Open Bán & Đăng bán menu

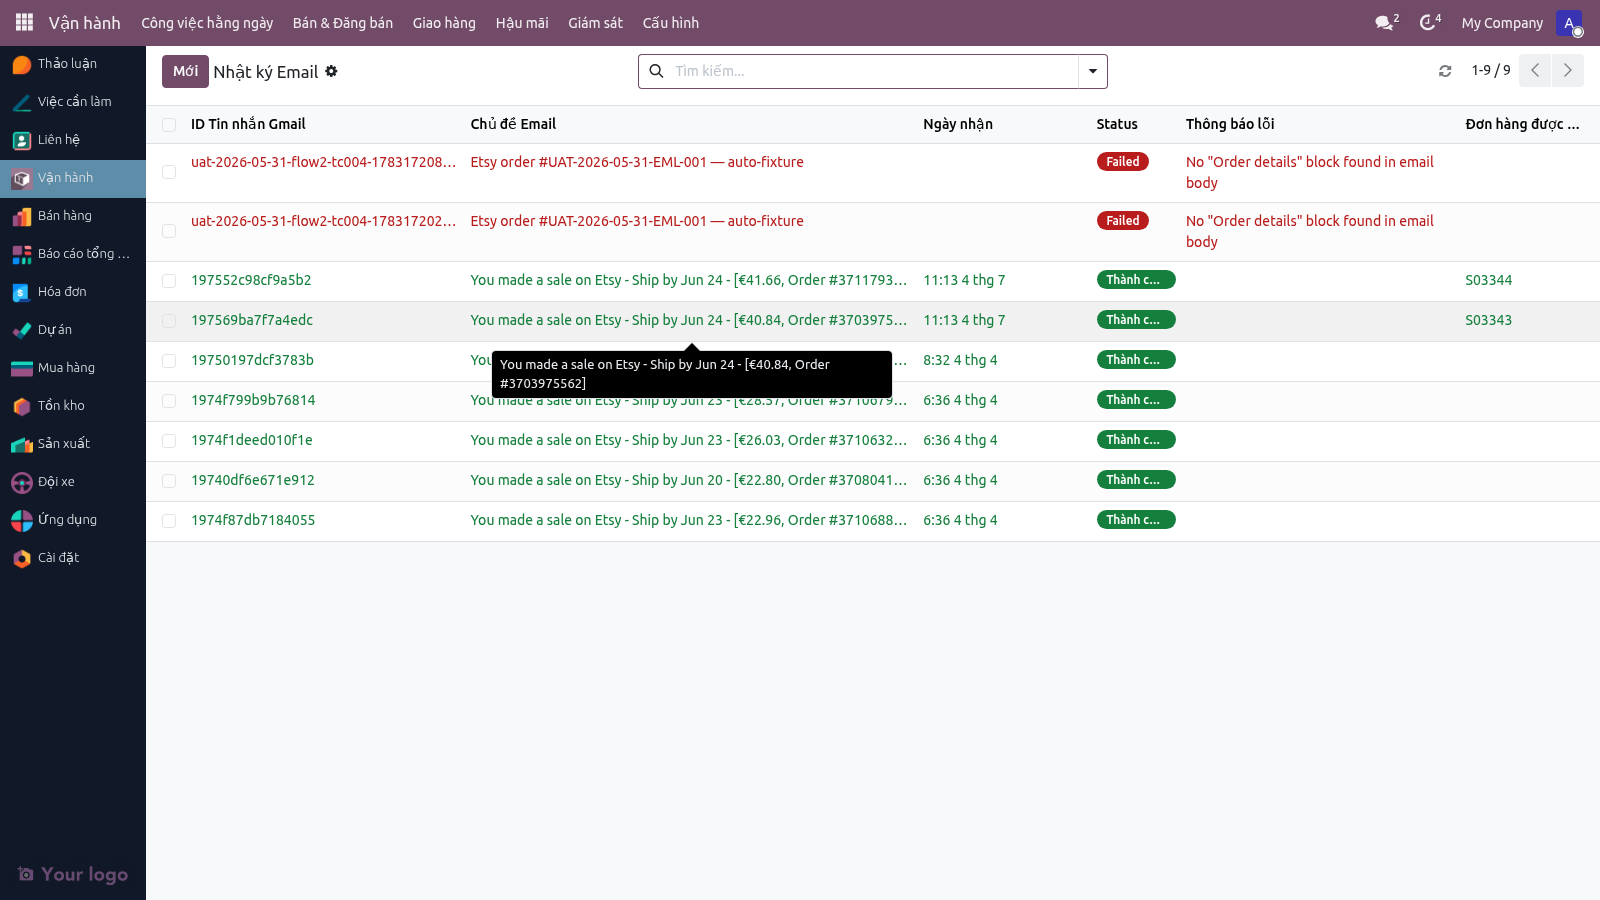click(x=343, y=23)
